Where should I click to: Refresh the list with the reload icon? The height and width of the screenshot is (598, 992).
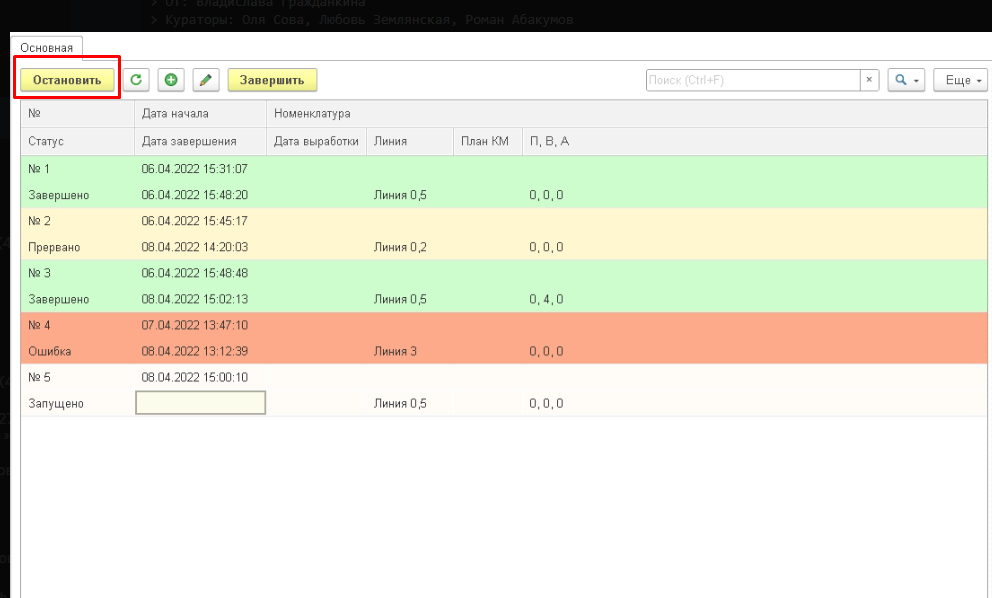136,80
